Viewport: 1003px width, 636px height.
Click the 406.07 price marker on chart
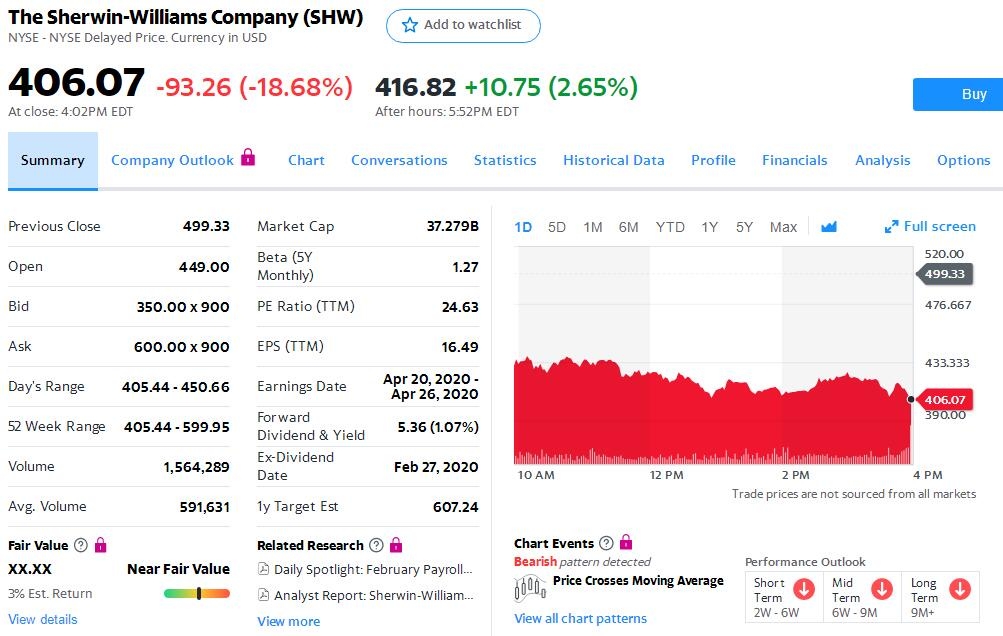point(944,400)
